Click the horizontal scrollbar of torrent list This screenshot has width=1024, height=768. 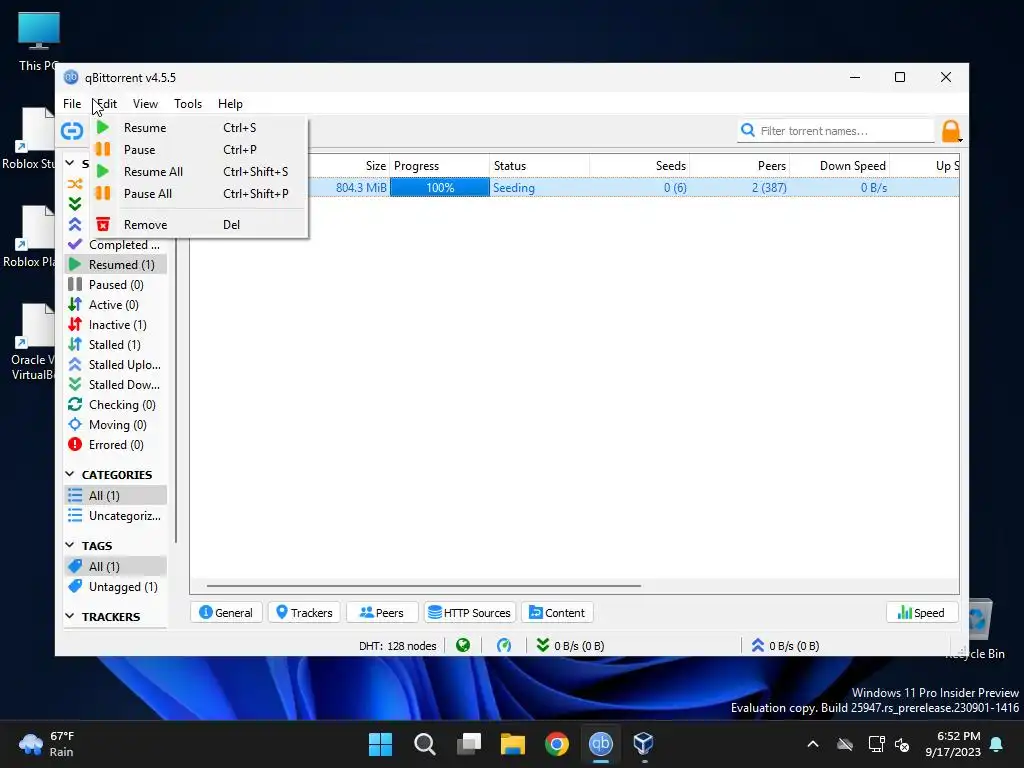point(424,586)
